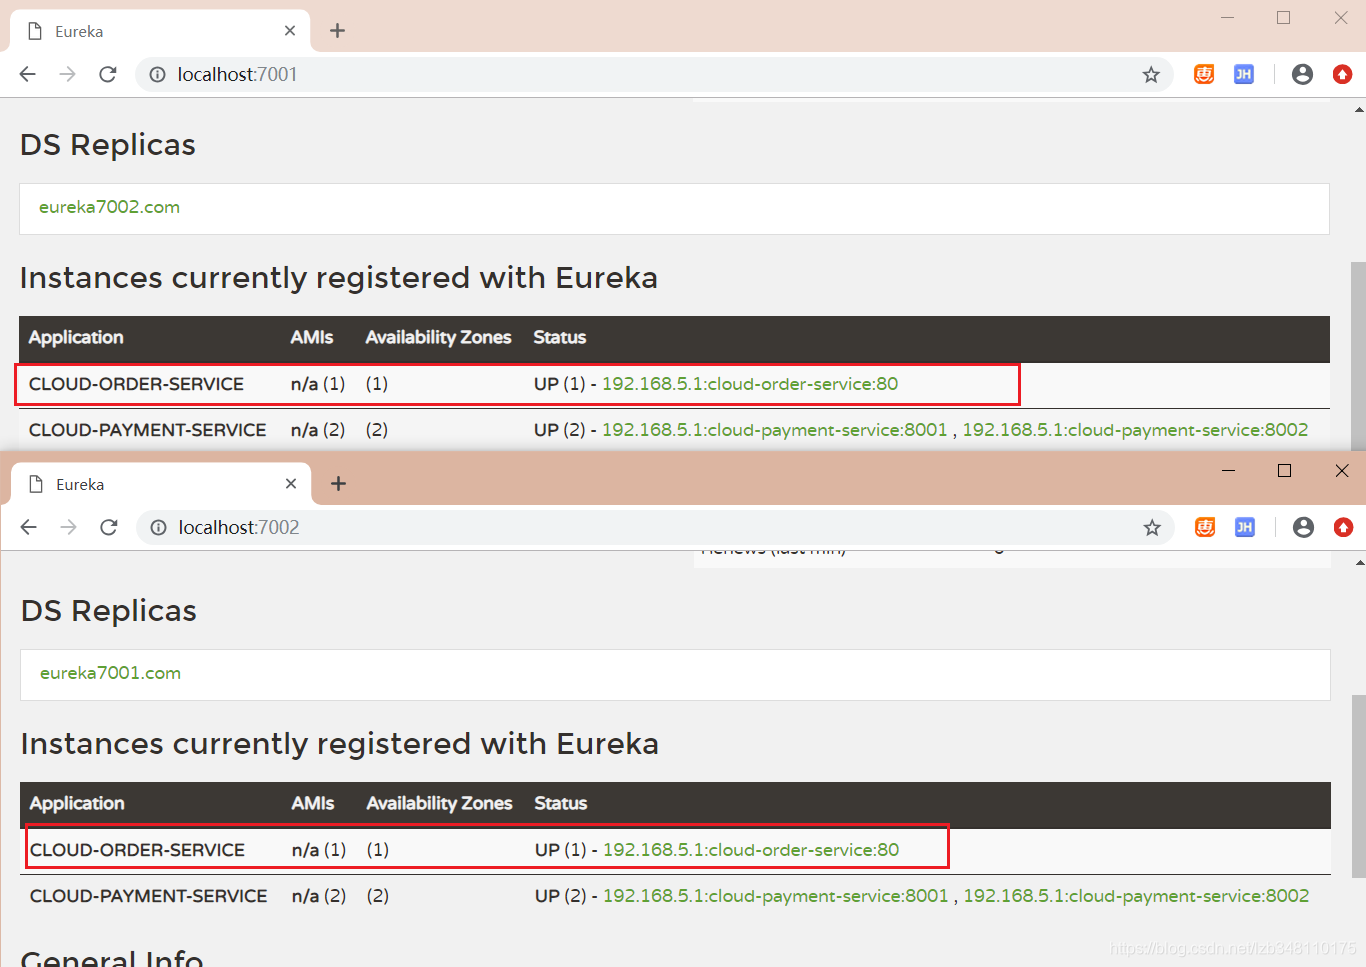Go back in the localhost:7001 window
The image size is (1366, 967).
(x=28, y=74)
